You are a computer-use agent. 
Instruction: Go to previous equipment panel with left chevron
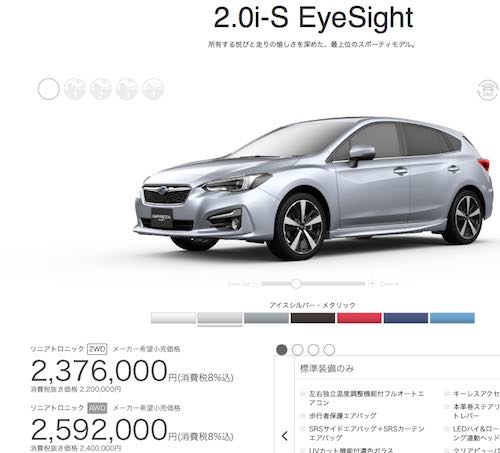284,436
